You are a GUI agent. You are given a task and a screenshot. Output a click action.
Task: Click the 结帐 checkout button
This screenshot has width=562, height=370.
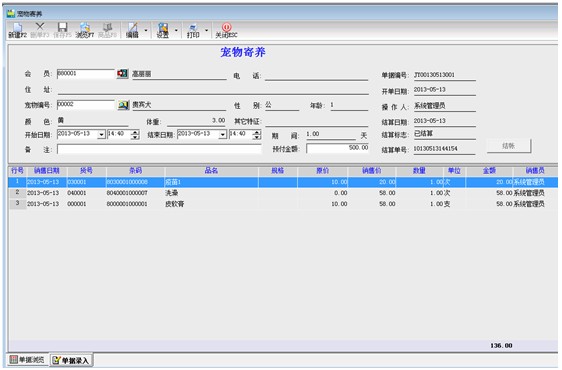coord(509,146)
